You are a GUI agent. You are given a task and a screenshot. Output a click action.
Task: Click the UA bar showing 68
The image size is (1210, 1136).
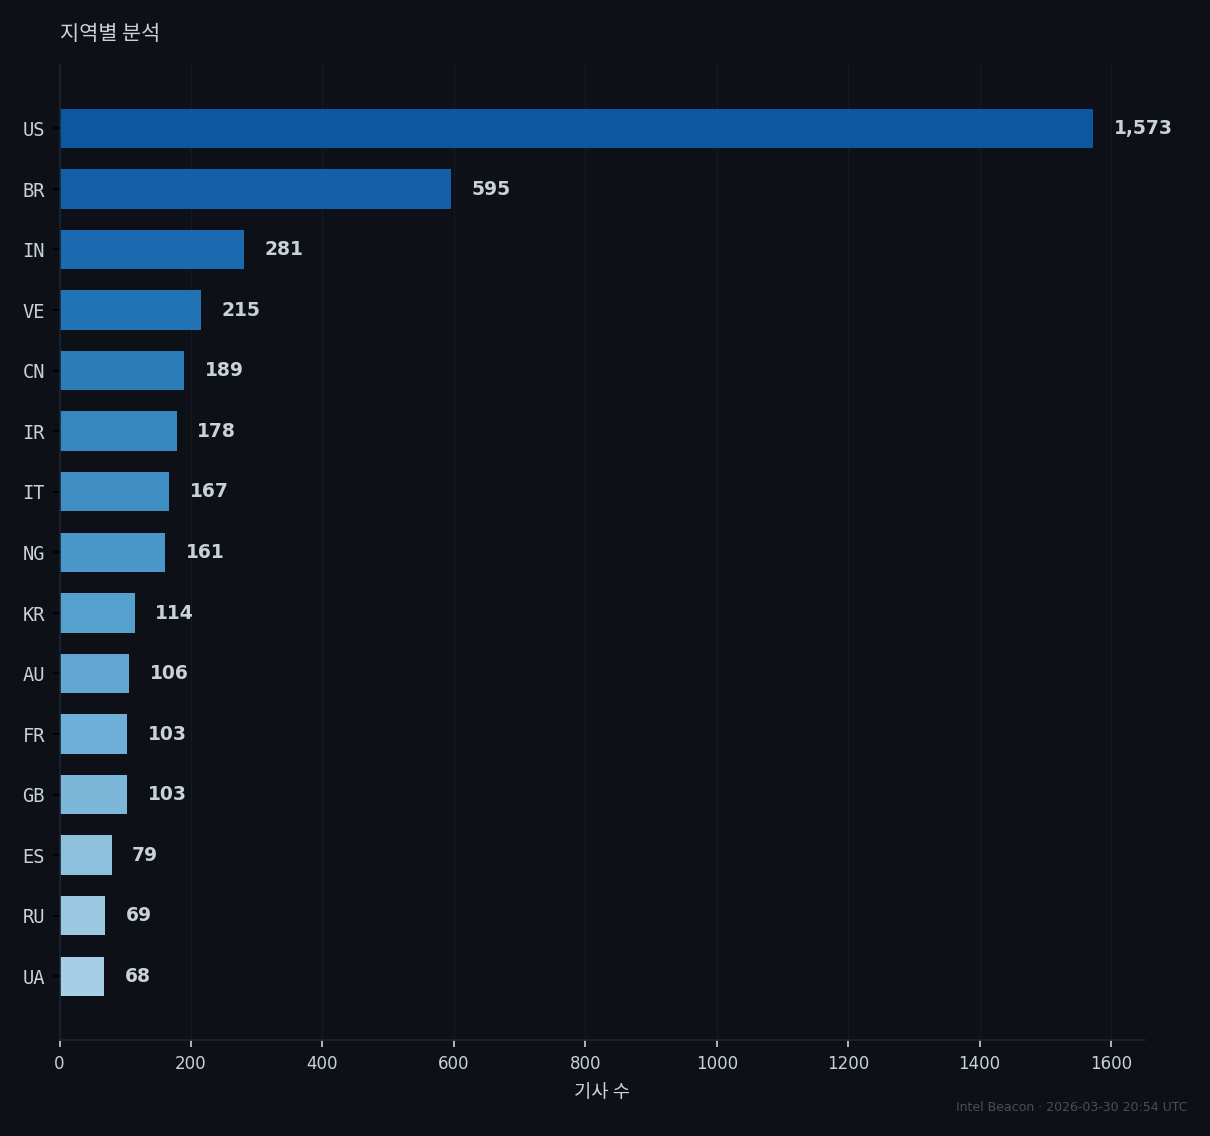click(x=82, y=976)
